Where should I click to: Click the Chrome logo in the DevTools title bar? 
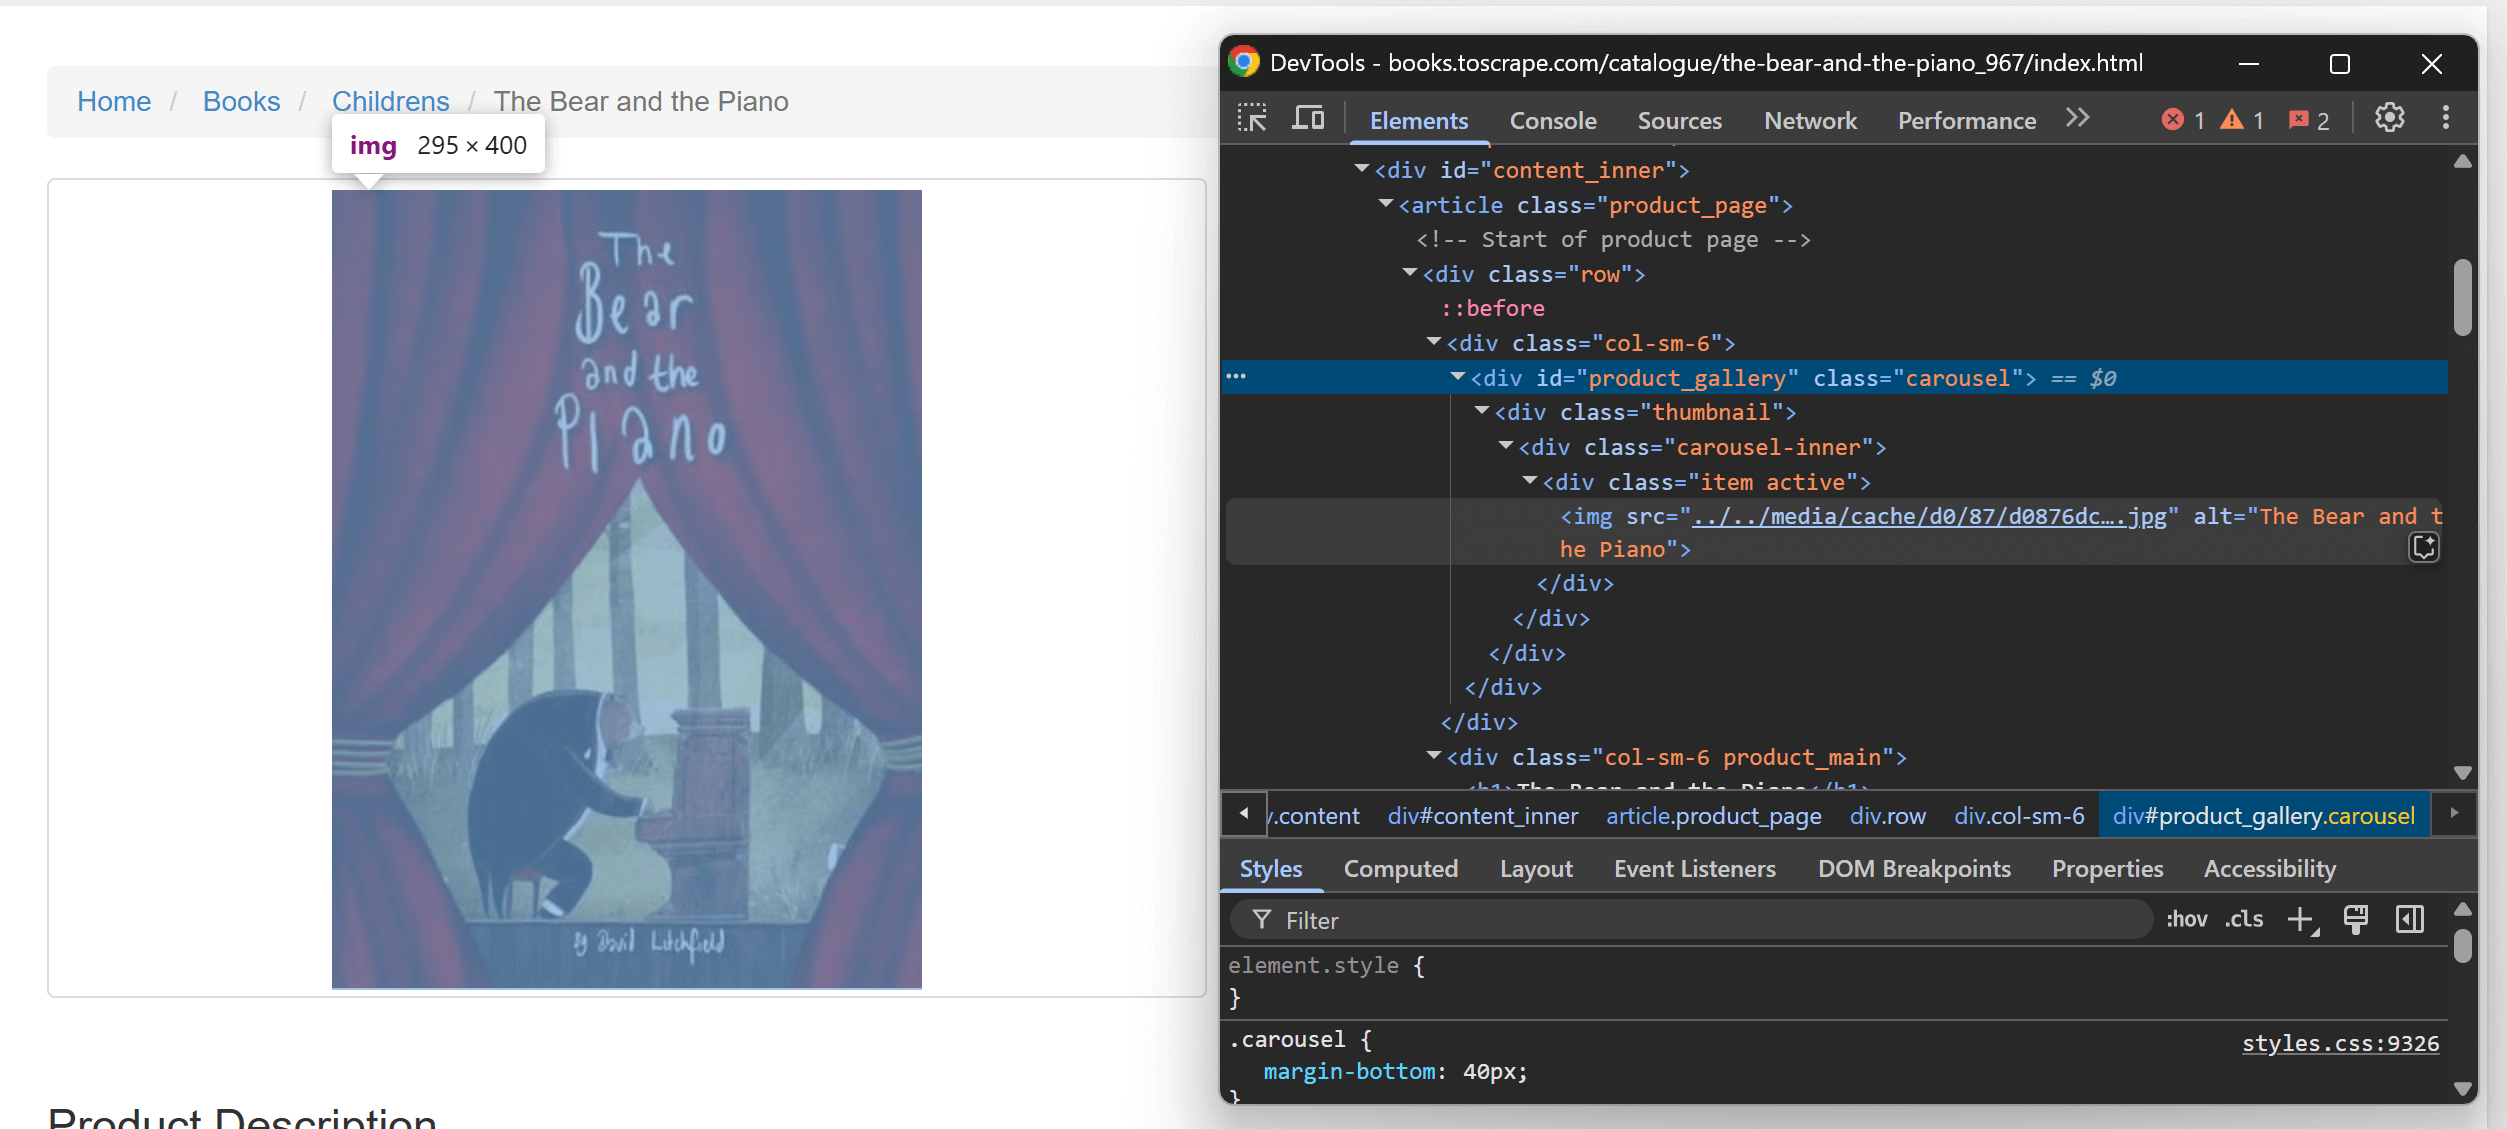tap(1244, 62)
